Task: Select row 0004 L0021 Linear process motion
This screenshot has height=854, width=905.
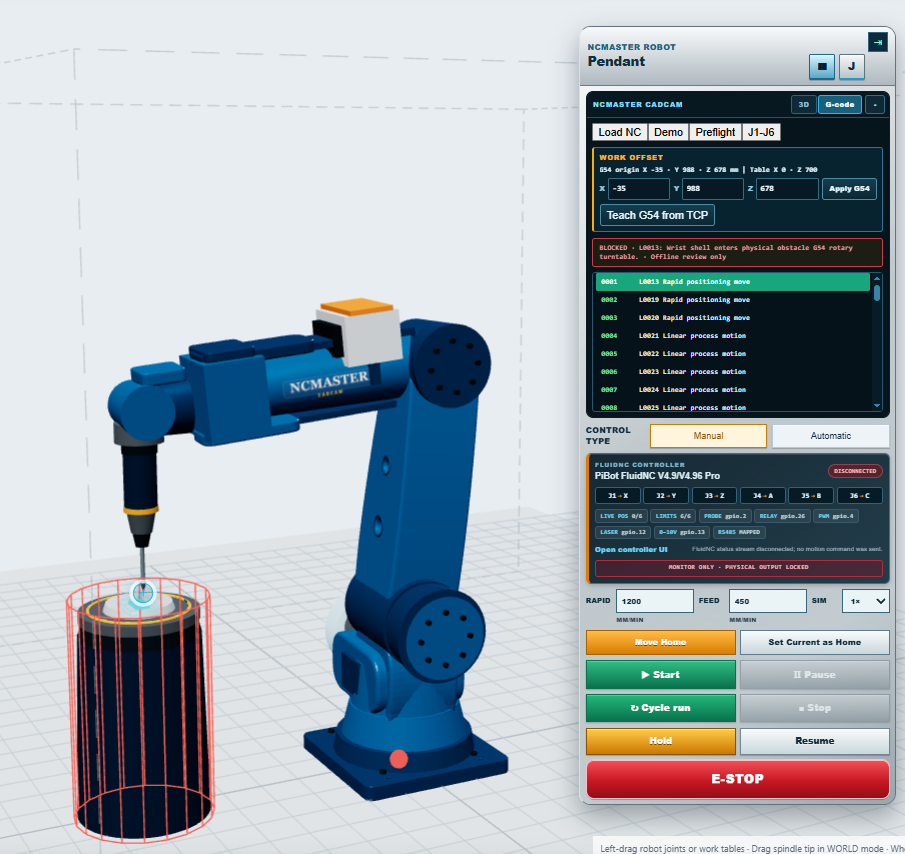Action: coord(732,335)
